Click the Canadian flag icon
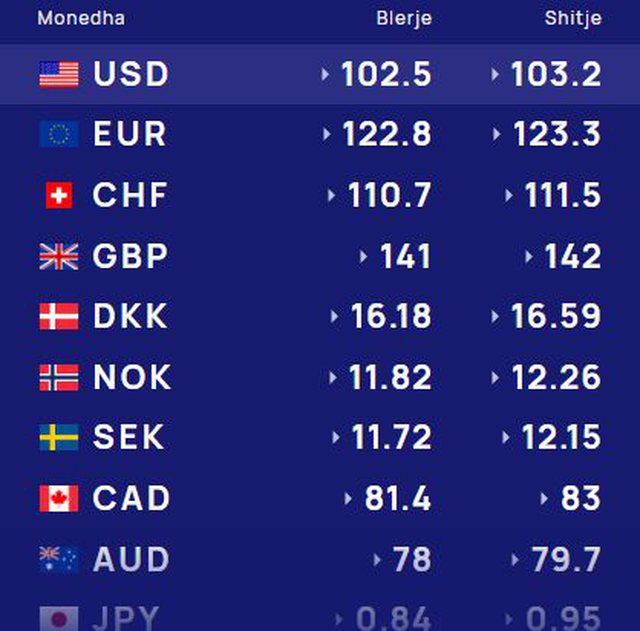640x631 pixels. click(59, 499)
